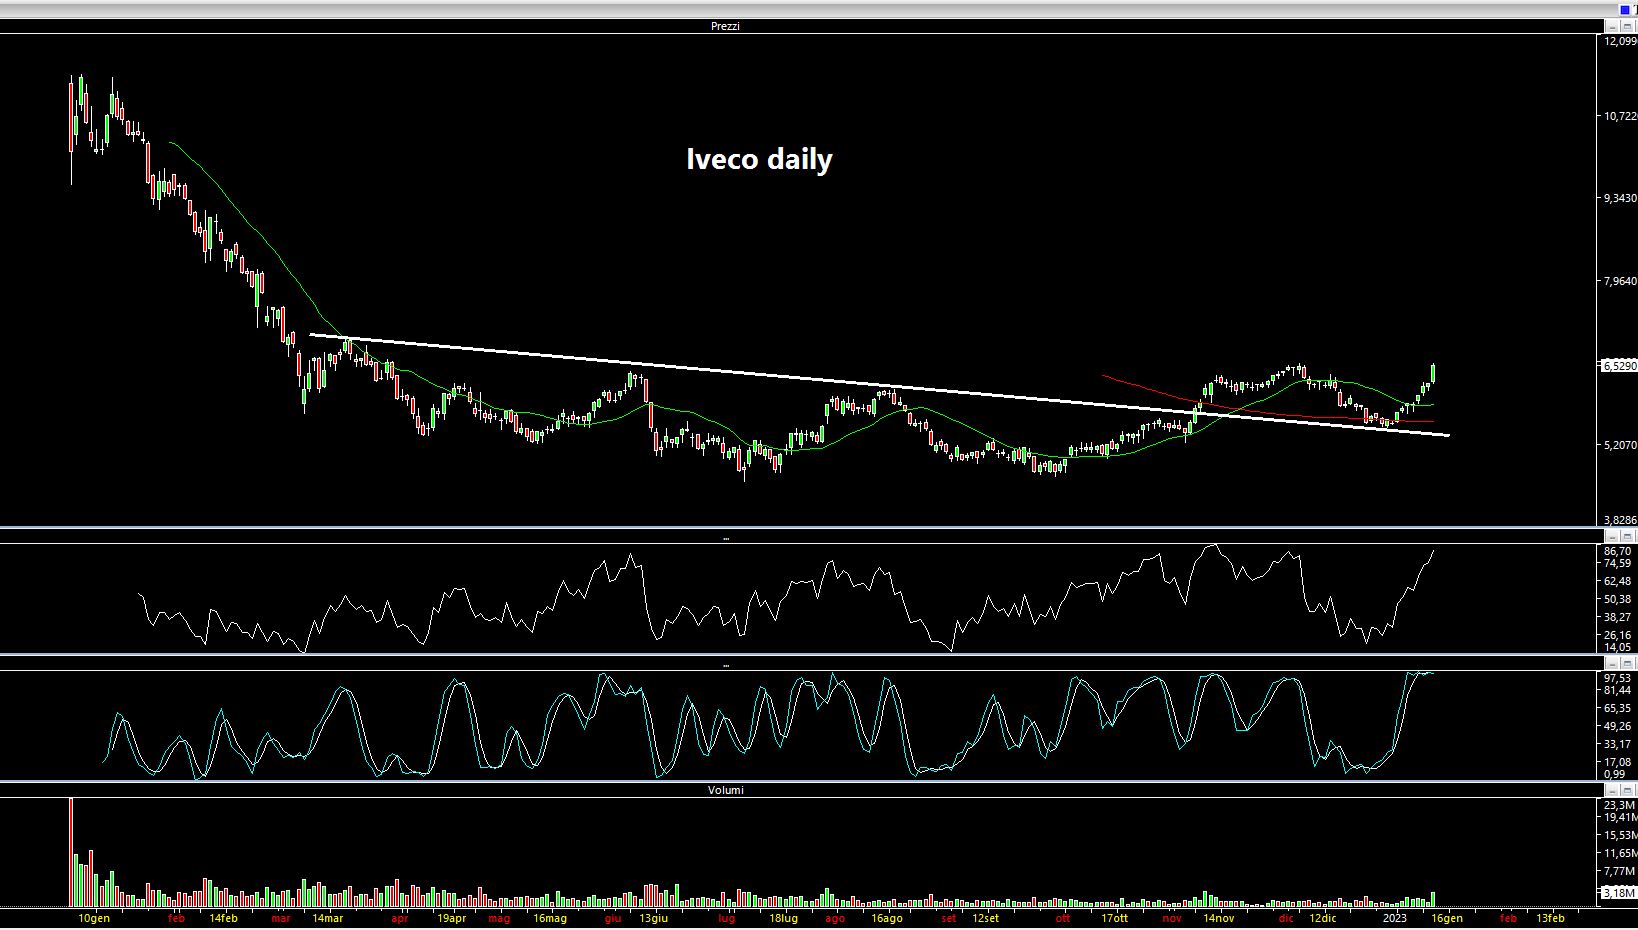Click the 19apr date label

tap(451, 918)
